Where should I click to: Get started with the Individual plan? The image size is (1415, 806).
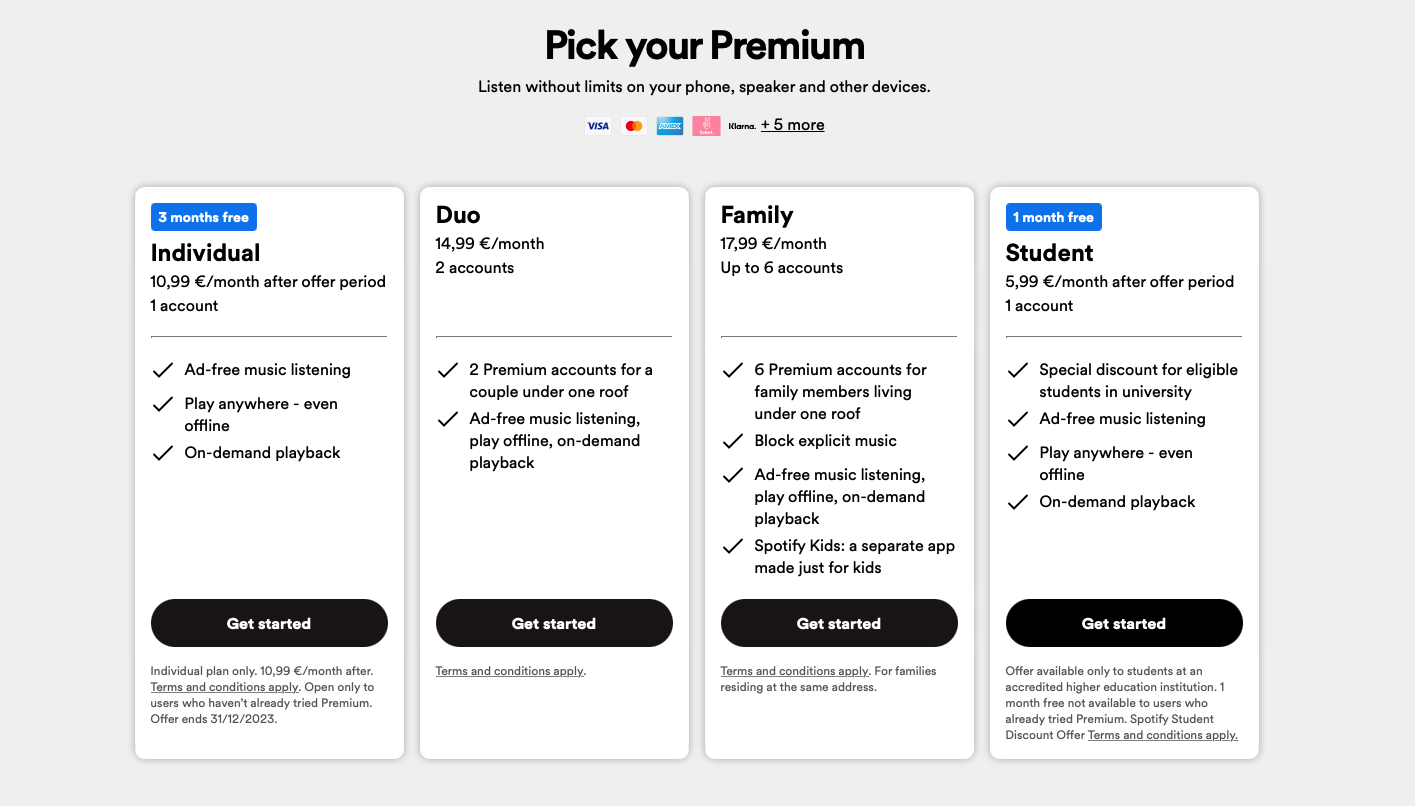pyautogui.click(x=269, y=623)
